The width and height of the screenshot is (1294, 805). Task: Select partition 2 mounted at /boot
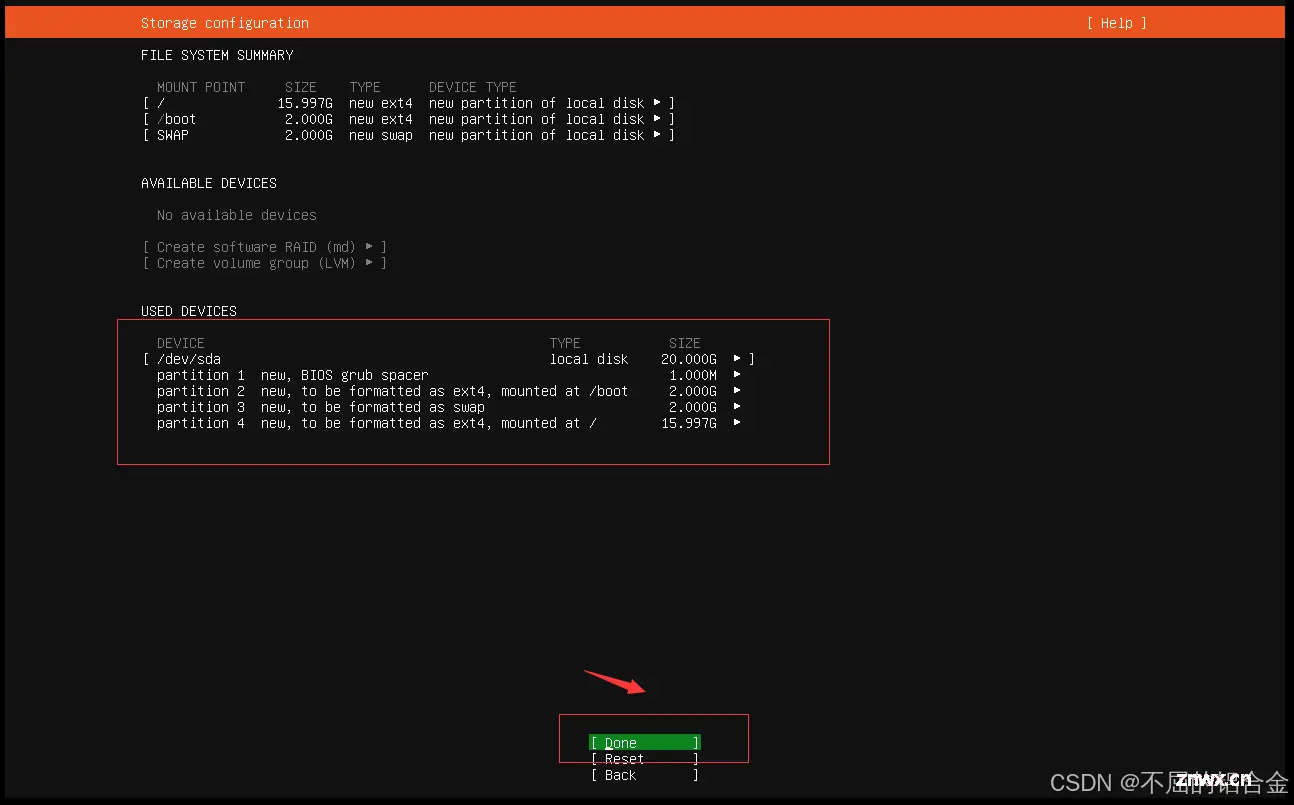tap(449, 391)
